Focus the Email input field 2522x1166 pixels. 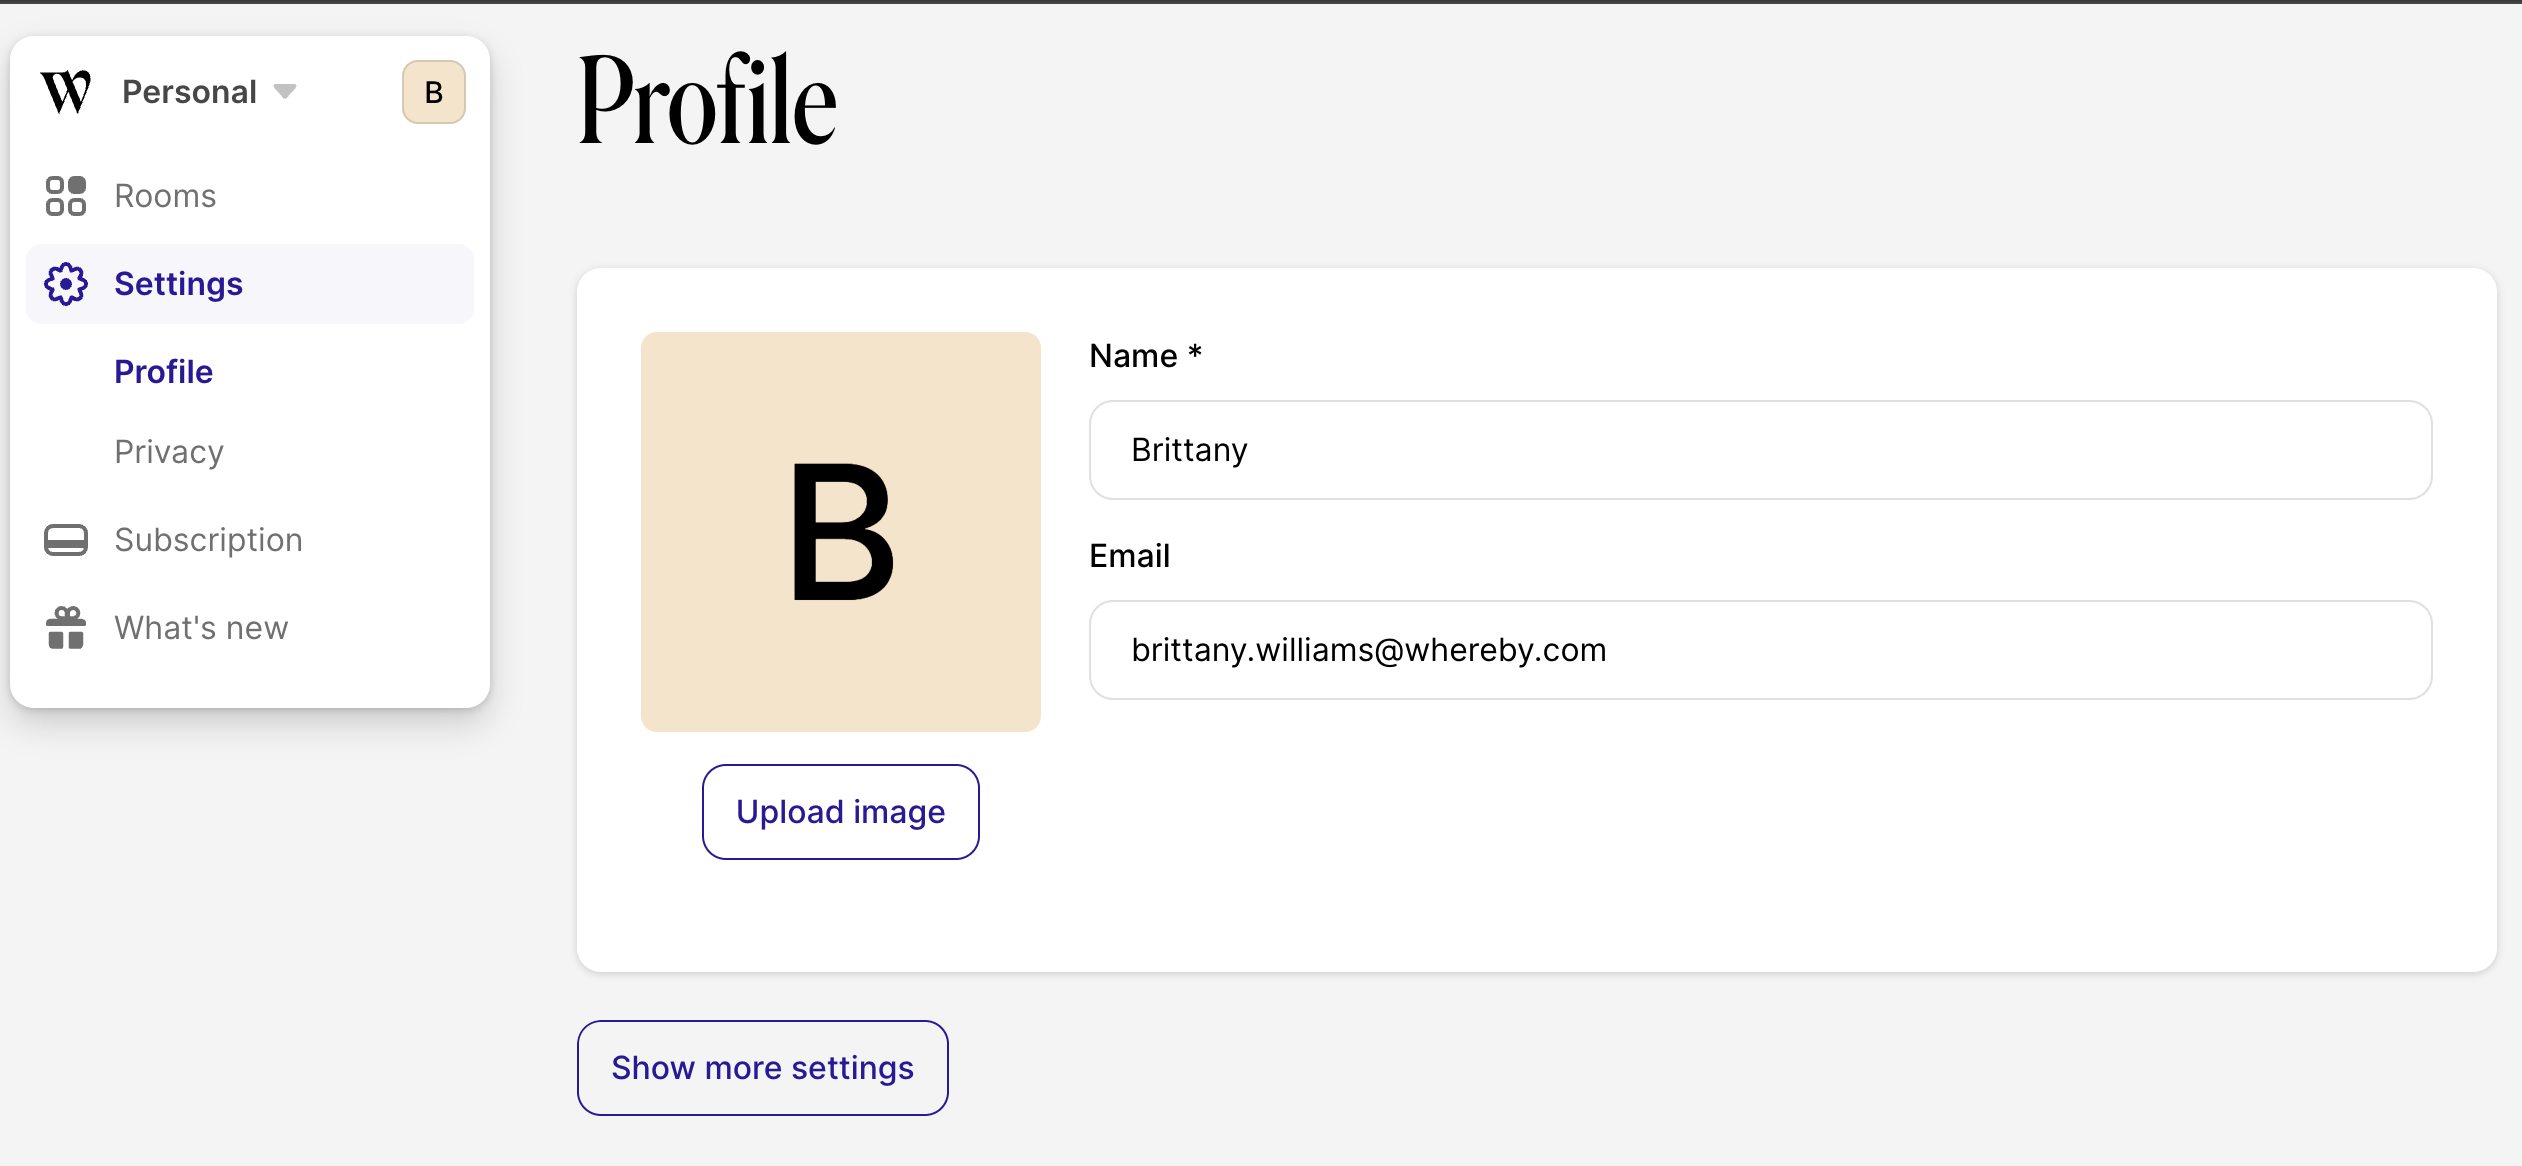pos(1759,650)
